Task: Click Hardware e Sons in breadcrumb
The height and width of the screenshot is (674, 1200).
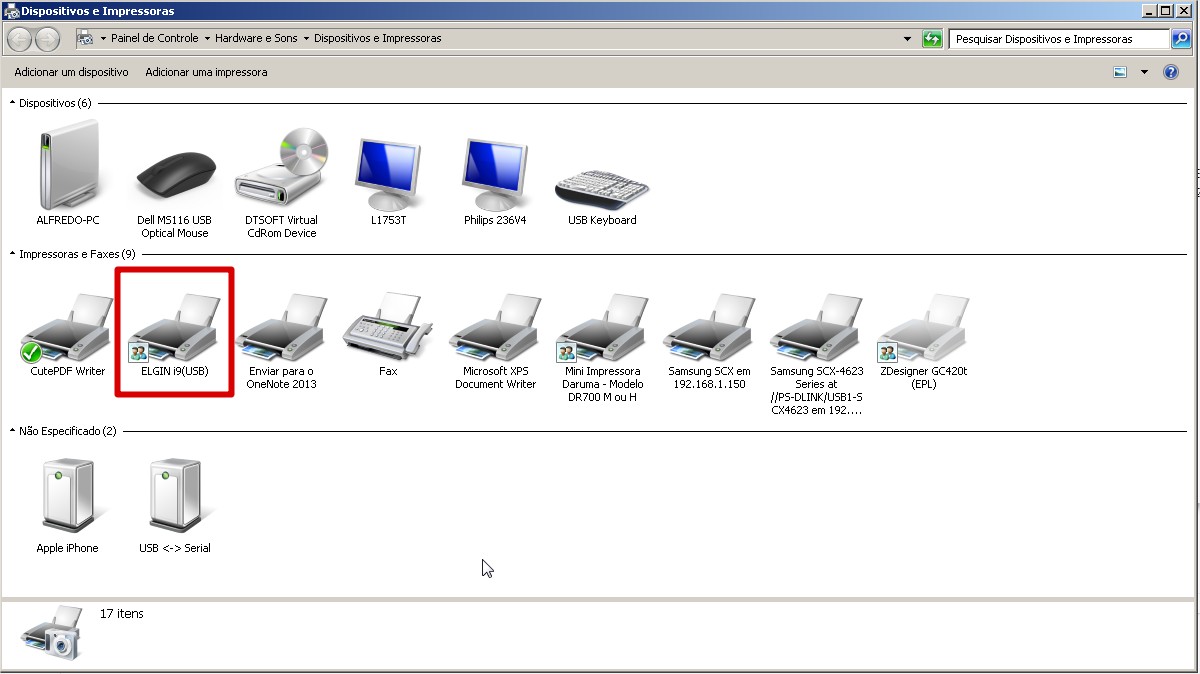Action: pos(256,39)
